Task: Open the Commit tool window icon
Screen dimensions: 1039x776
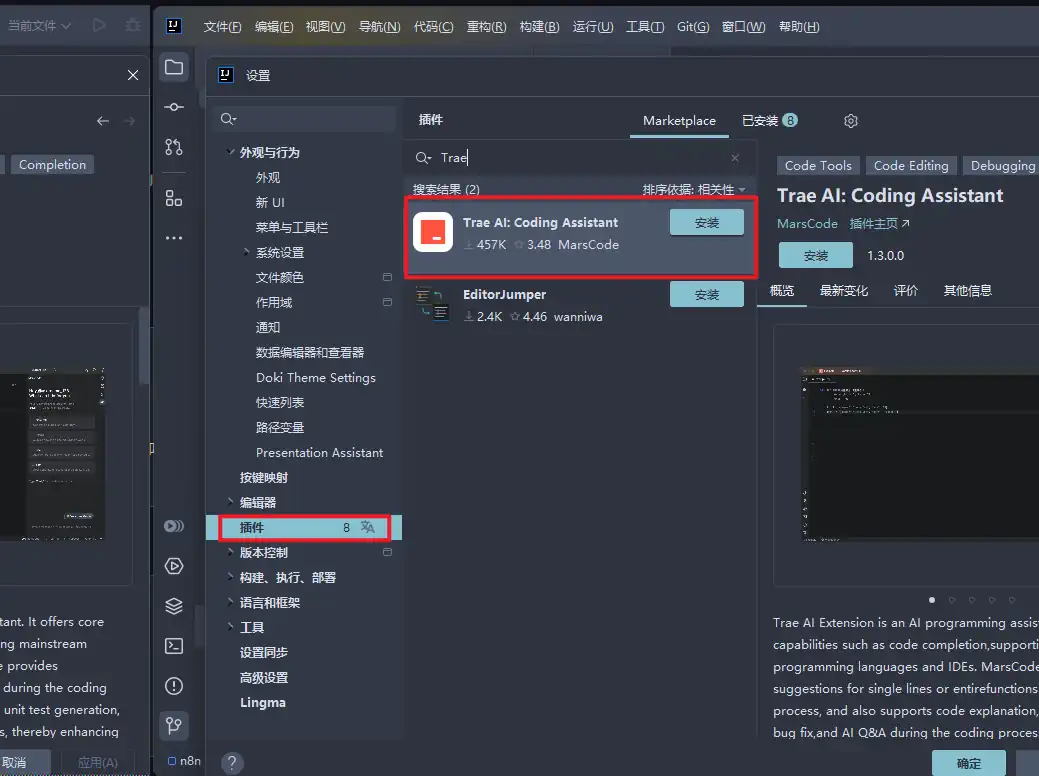Action: pos(174,107)
